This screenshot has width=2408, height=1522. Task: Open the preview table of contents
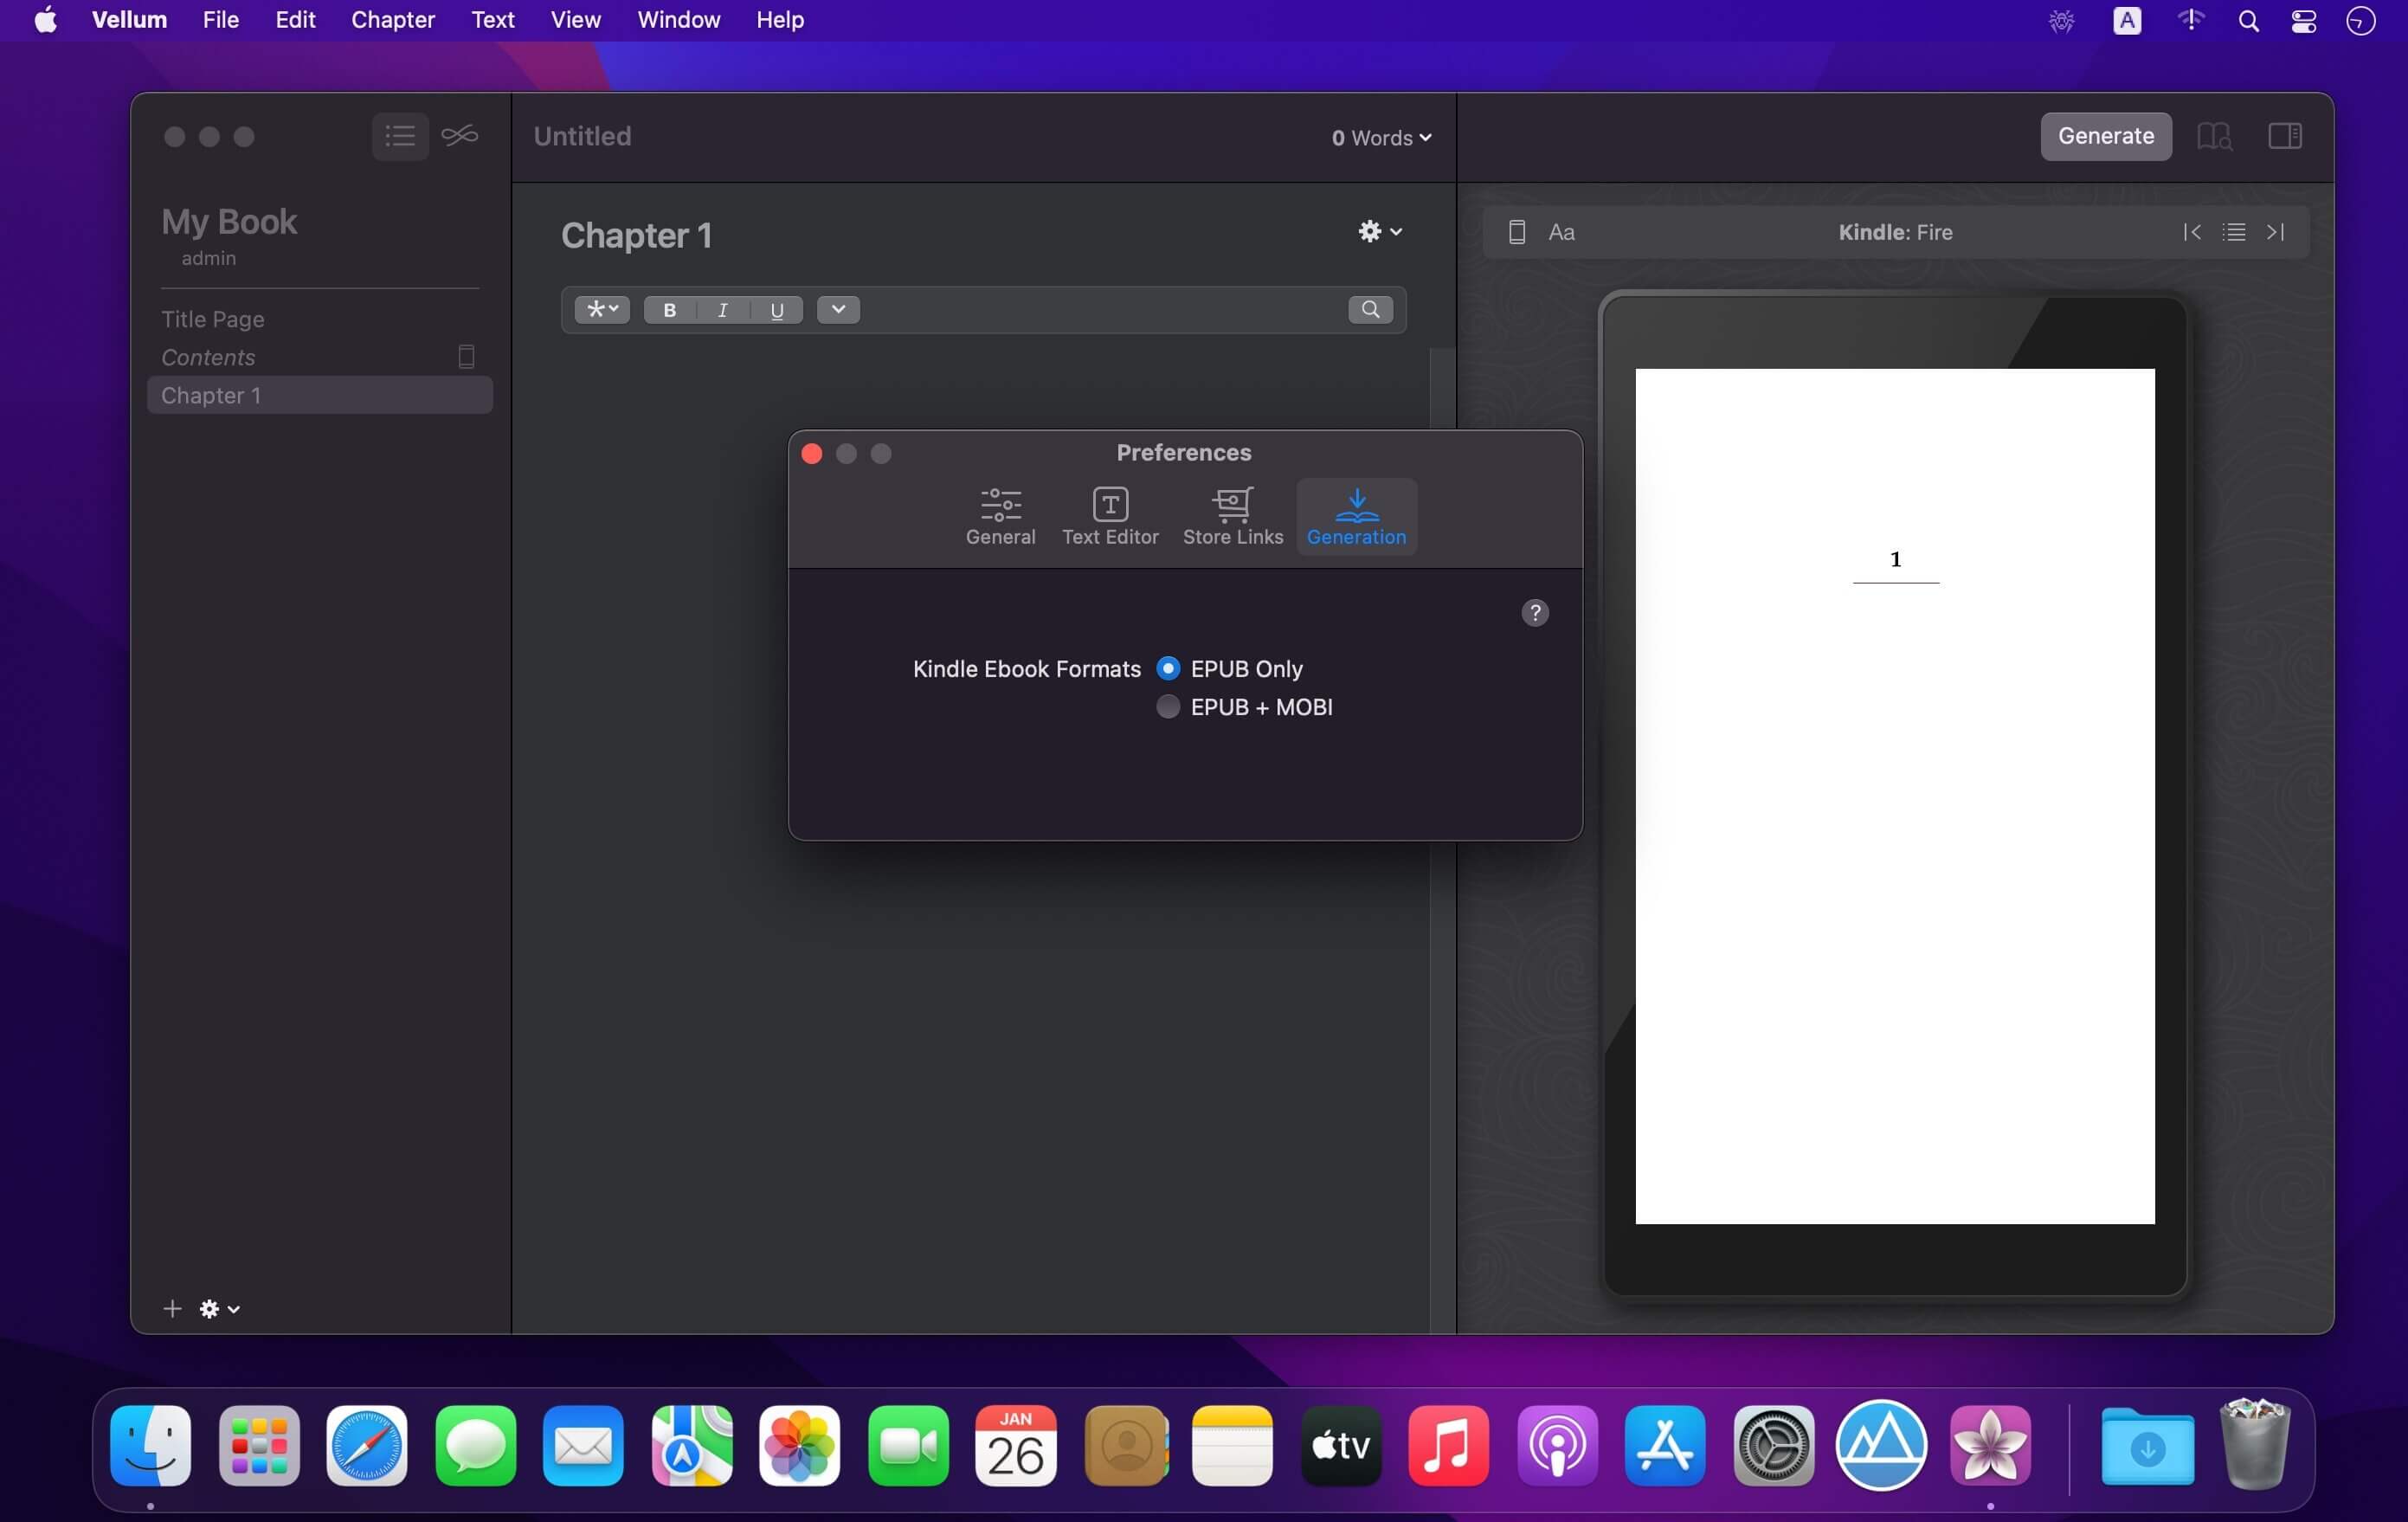click(2233, 231)
